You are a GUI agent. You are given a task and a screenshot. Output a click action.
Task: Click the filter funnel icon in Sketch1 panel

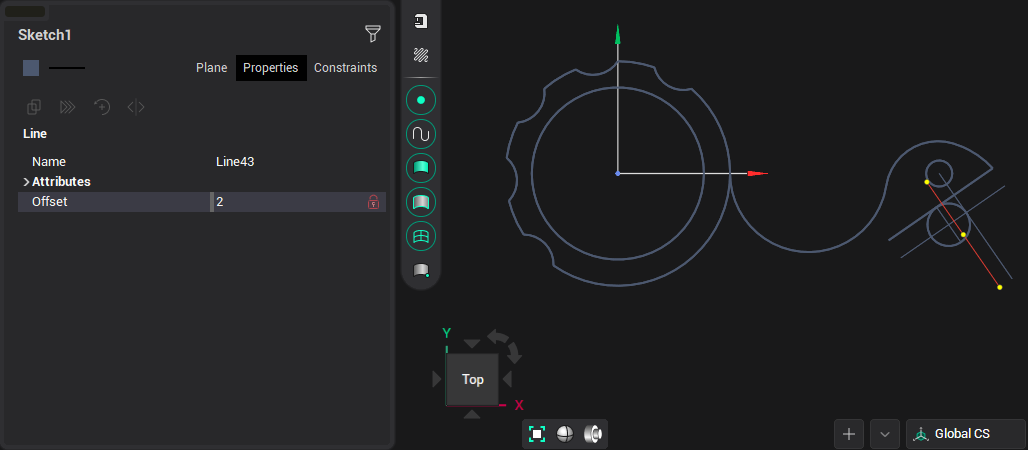(x=372, y=34)
